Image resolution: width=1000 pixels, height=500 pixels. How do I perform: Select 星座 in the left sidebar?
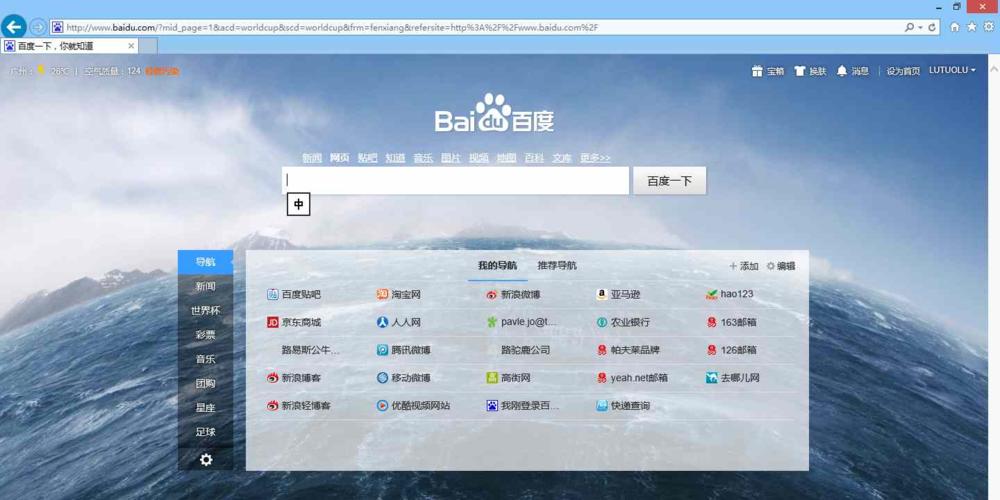pos(205,408)
